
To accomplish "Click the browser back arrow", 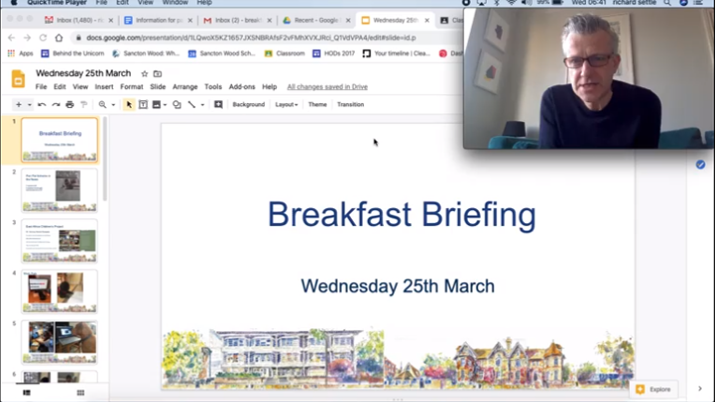I will pos(11,38).
